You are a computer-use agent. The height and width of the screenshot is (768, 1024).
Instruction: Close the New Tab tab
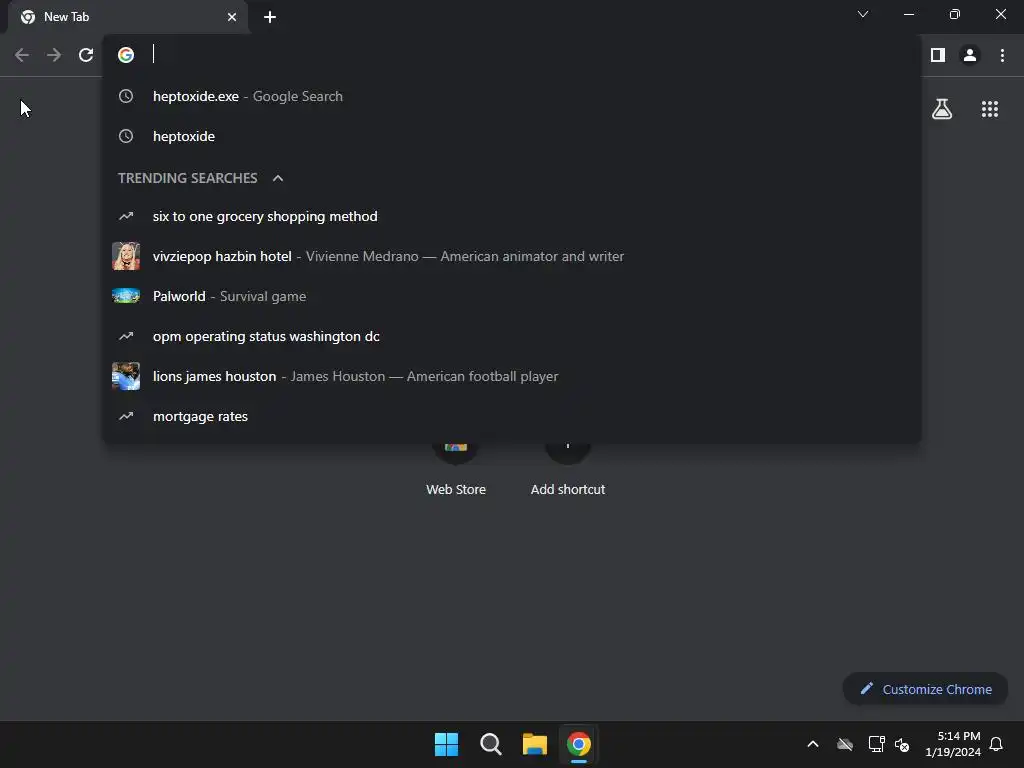click(232, 17)
